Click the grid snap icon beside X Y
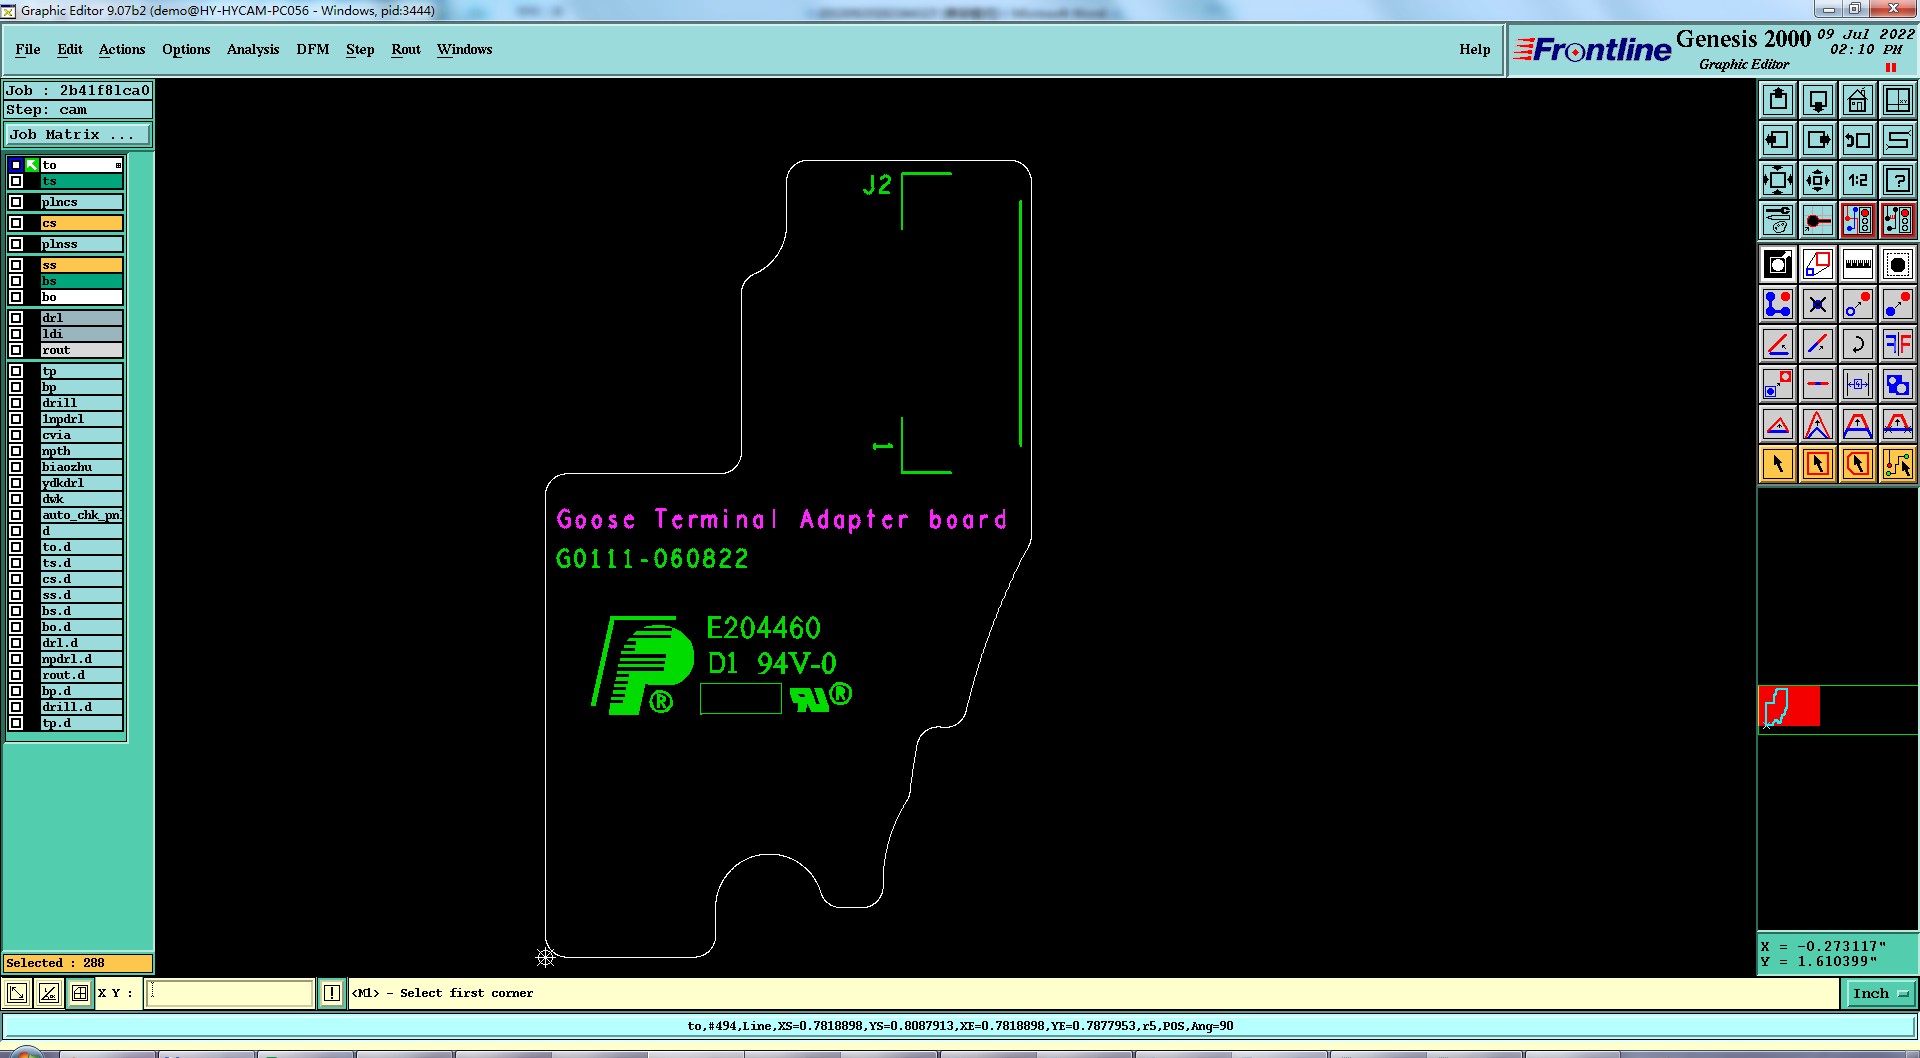 point(80,993)
